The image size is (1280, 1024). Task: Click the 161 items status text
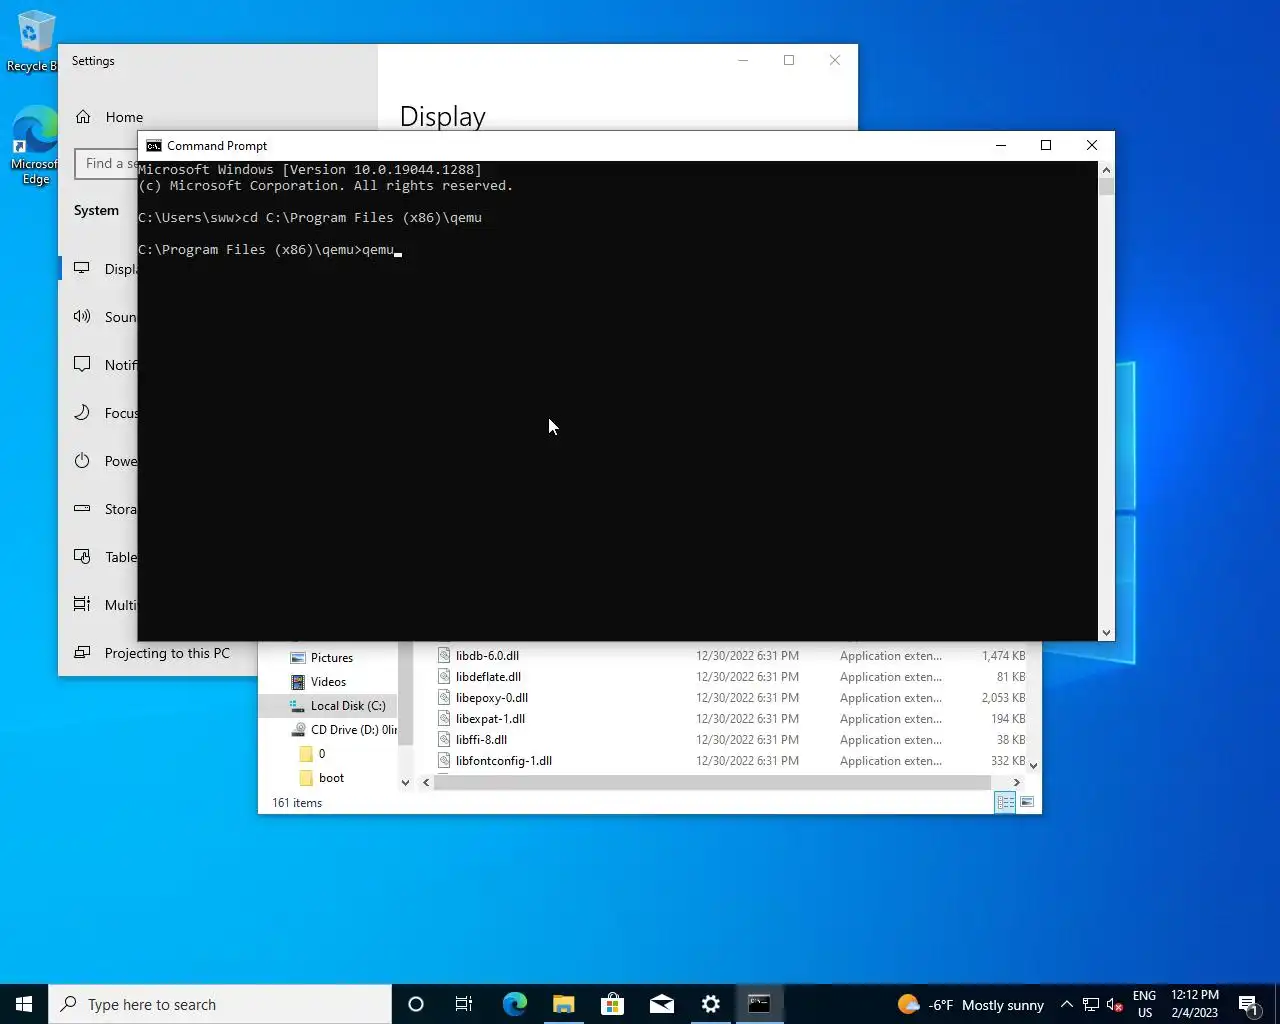coord(297,803)
